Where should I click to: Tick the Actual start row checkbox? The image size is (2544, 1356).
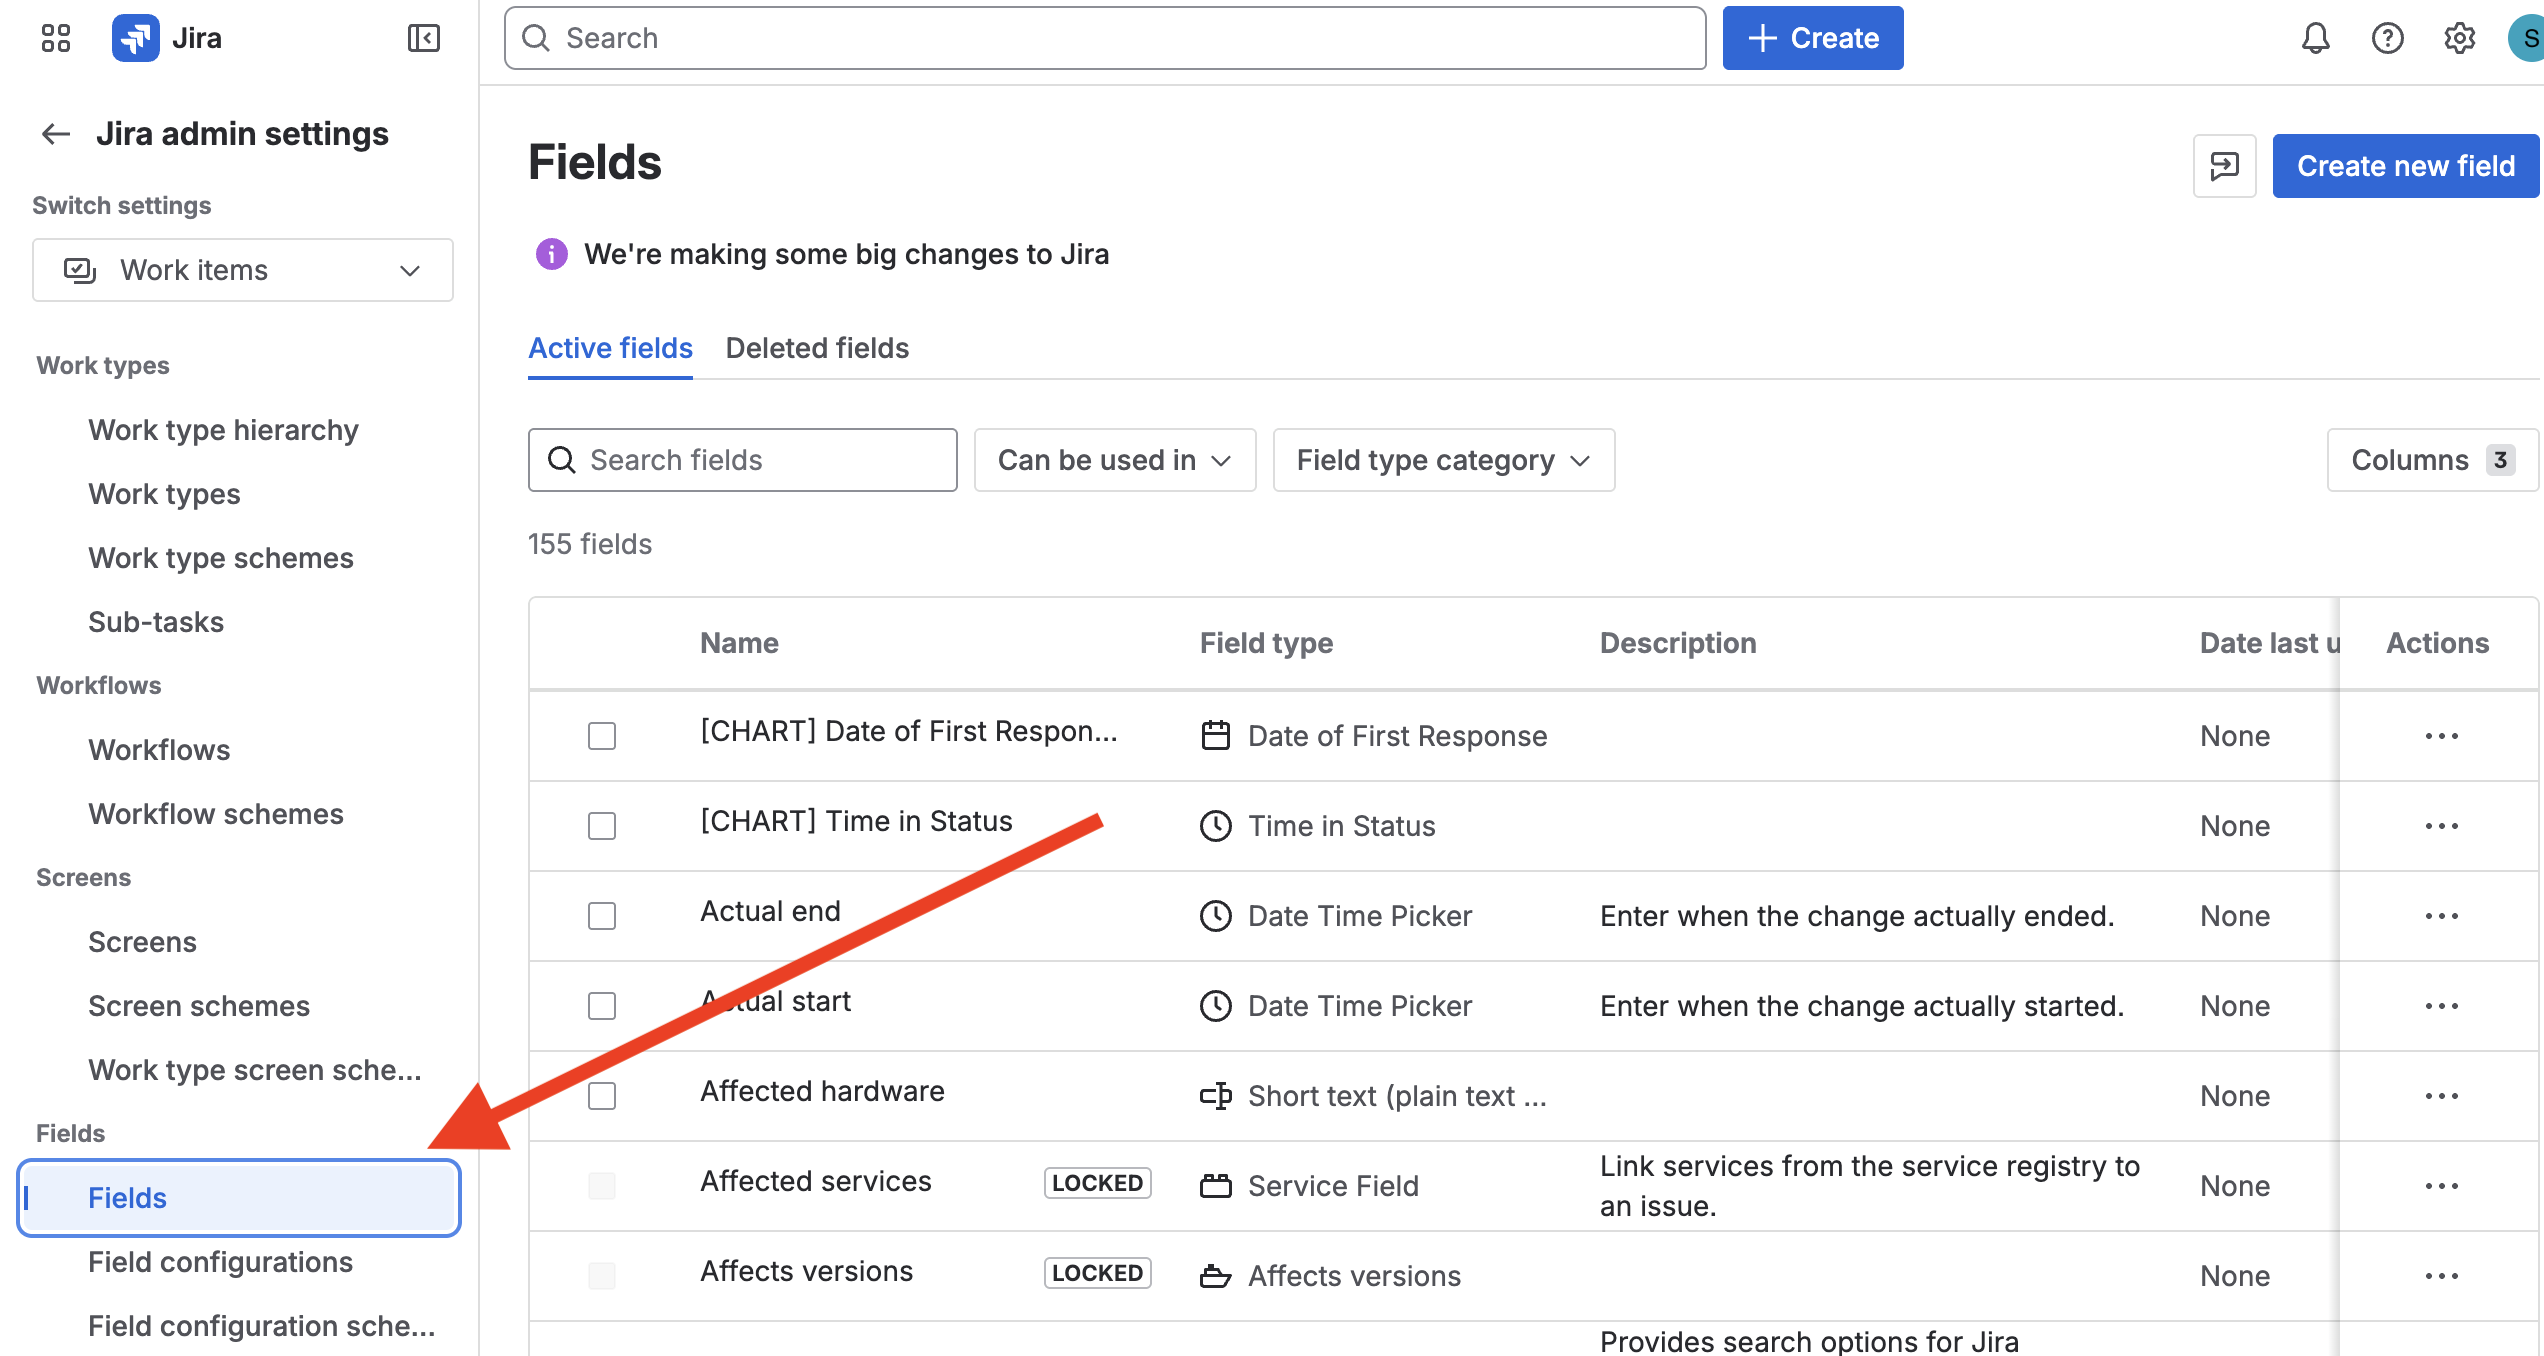602,1006
